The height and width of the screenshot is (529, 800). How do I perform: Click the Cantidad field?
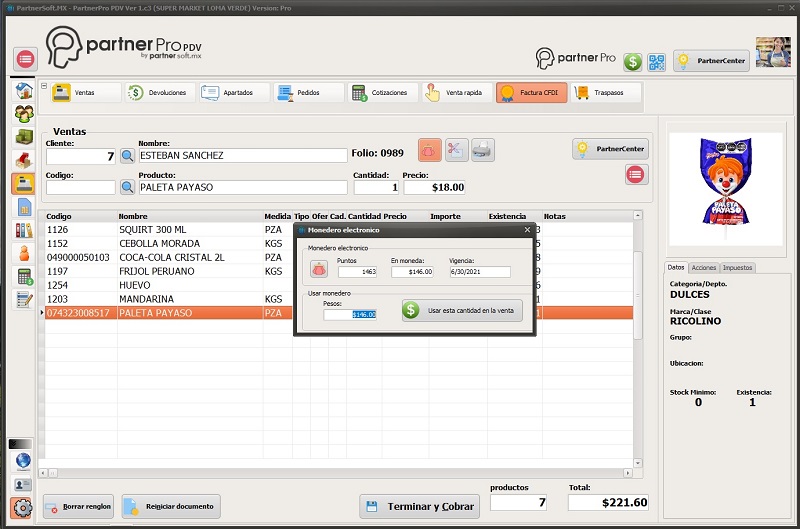pos(377,187)
